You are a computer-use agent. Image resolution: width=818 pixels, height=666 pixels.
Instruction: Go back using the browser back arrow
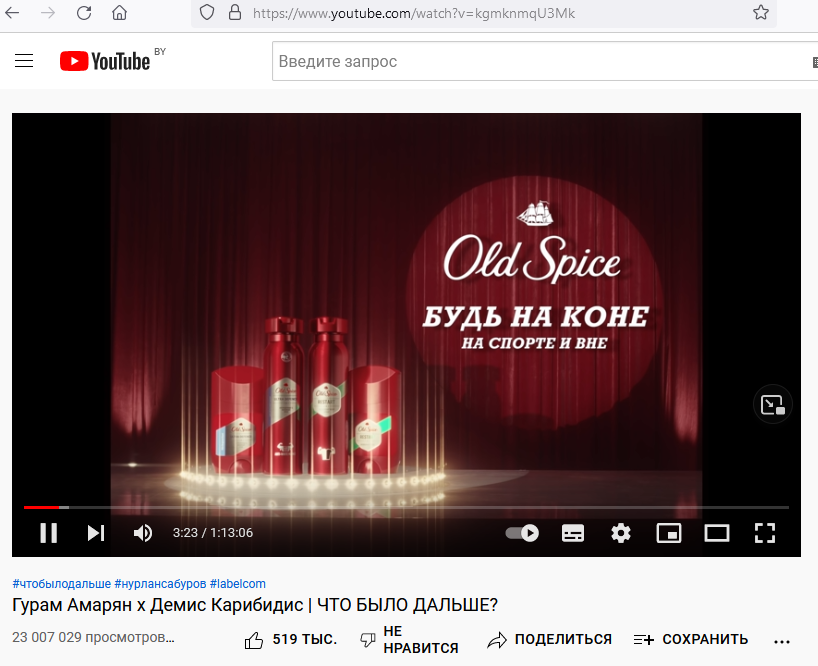point(12,13)
